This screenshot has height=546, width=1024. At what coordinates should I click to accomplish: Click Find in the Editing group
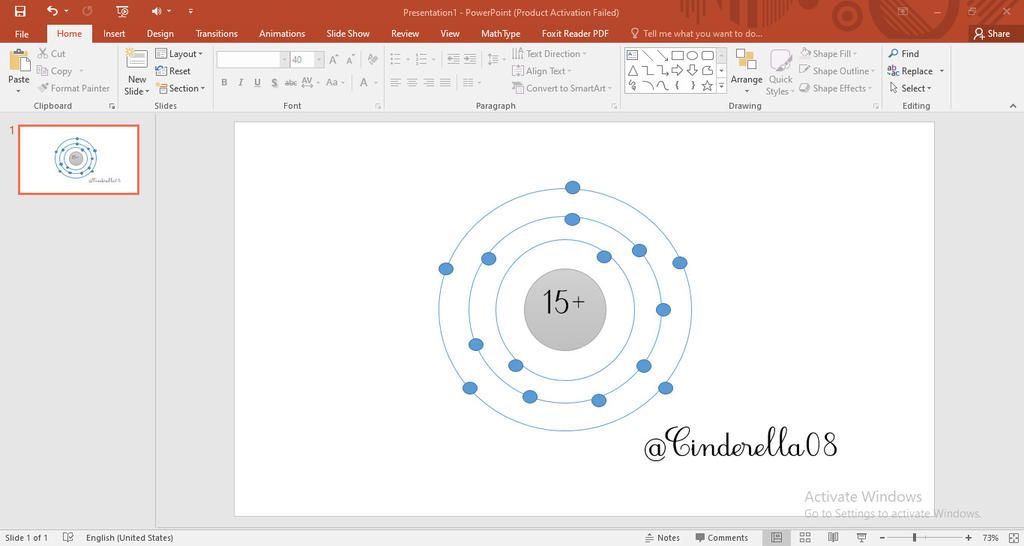tap(904, 54)
